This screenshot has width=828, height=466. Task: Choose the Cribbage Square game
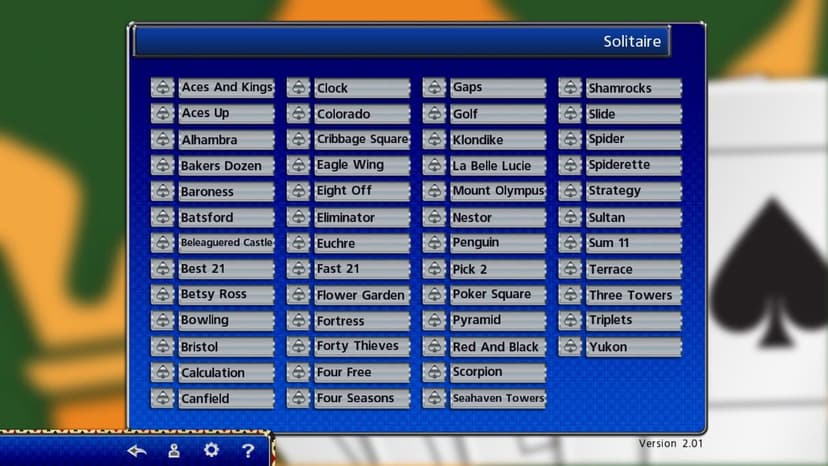[362, 139]
